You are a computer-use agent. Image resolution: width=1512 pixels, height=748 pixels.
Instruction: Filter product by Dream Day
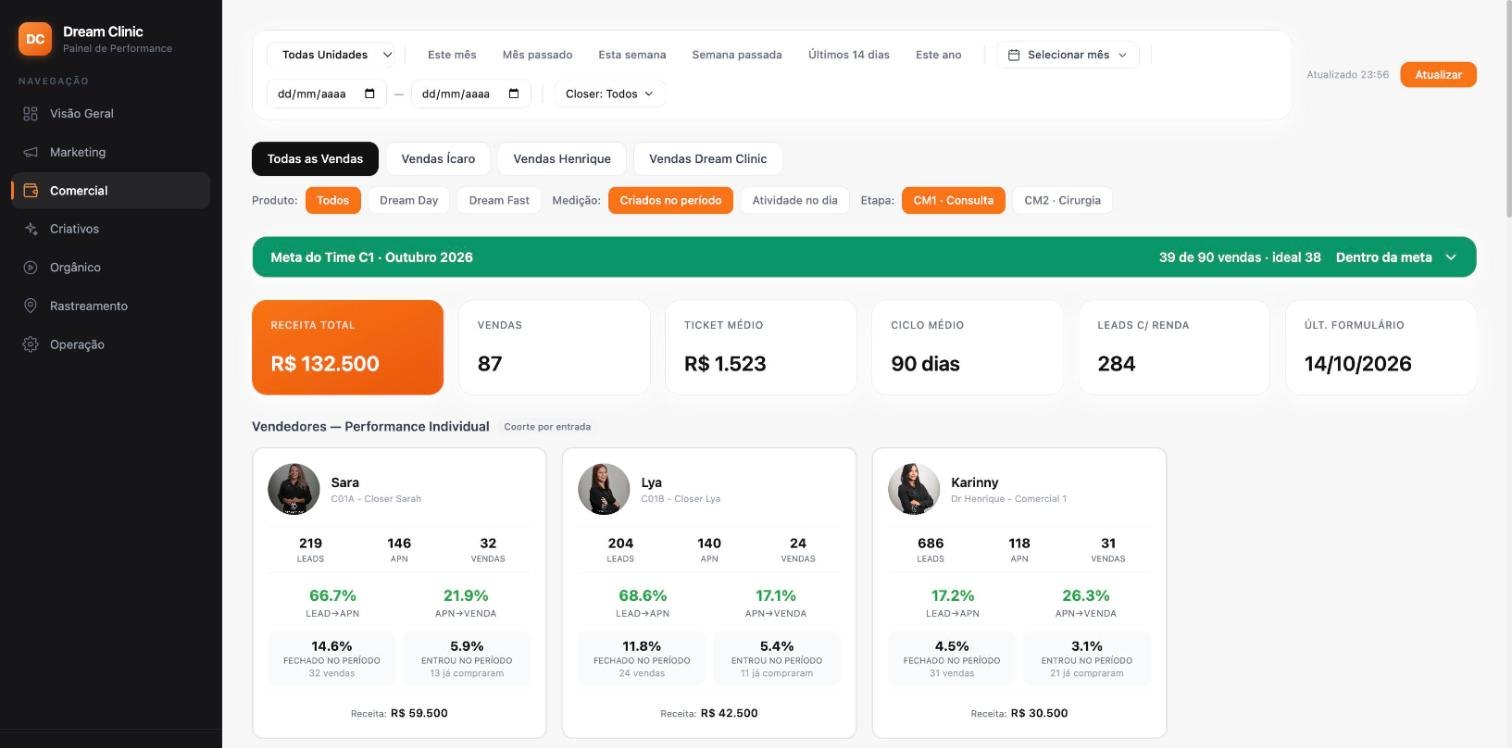tap(409, 200)
